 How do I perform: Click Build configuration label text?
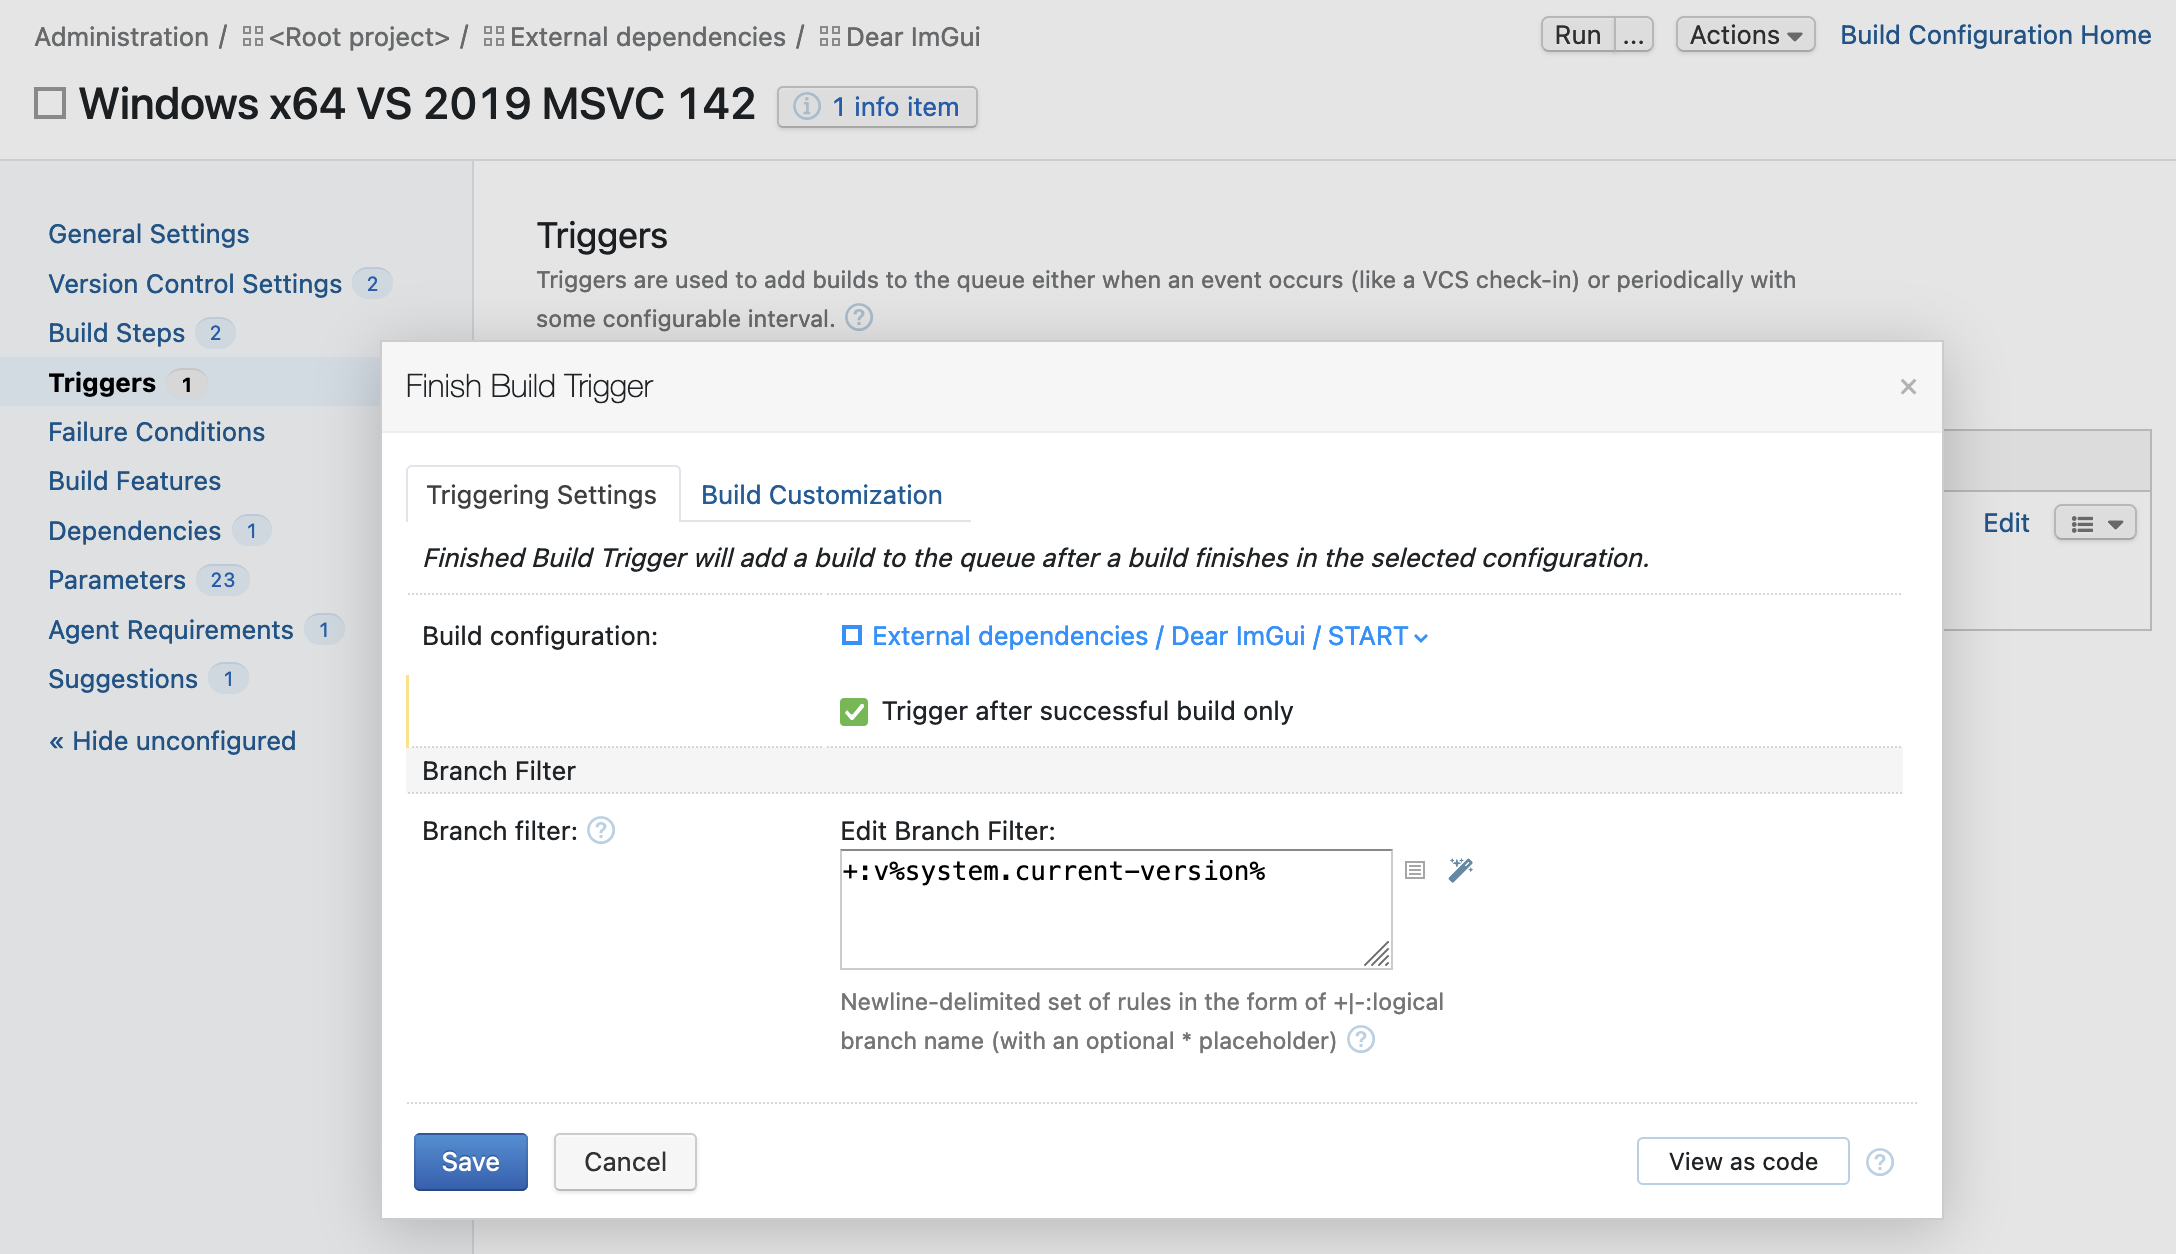540,636
